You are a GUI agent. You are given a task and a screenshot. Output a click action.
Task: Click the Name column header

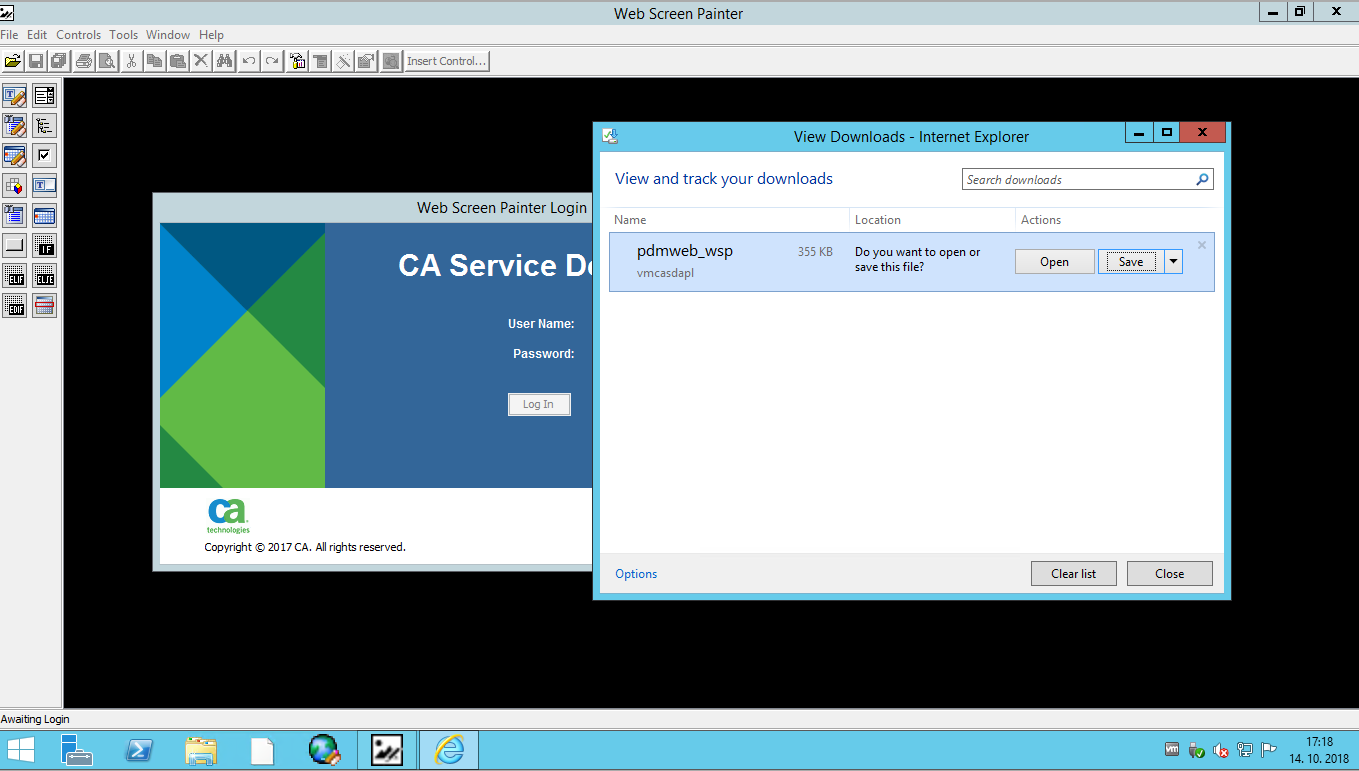coord(630,220)
